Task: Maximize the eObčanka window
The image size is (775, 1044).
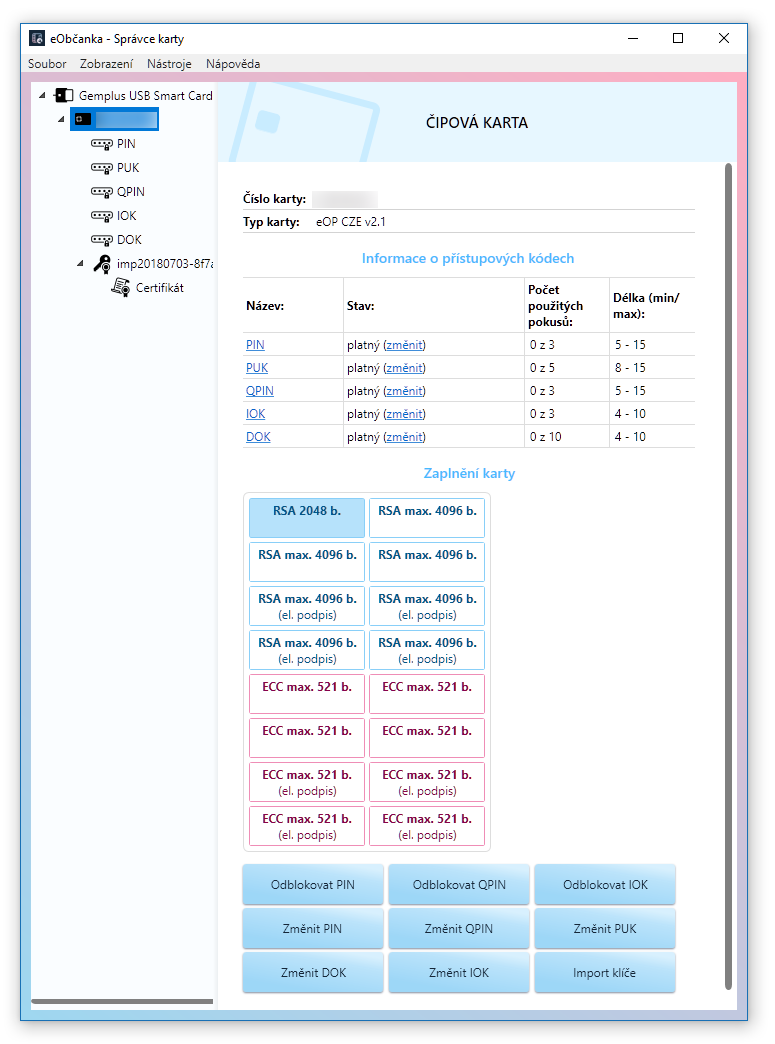Action: pos(678,39)
